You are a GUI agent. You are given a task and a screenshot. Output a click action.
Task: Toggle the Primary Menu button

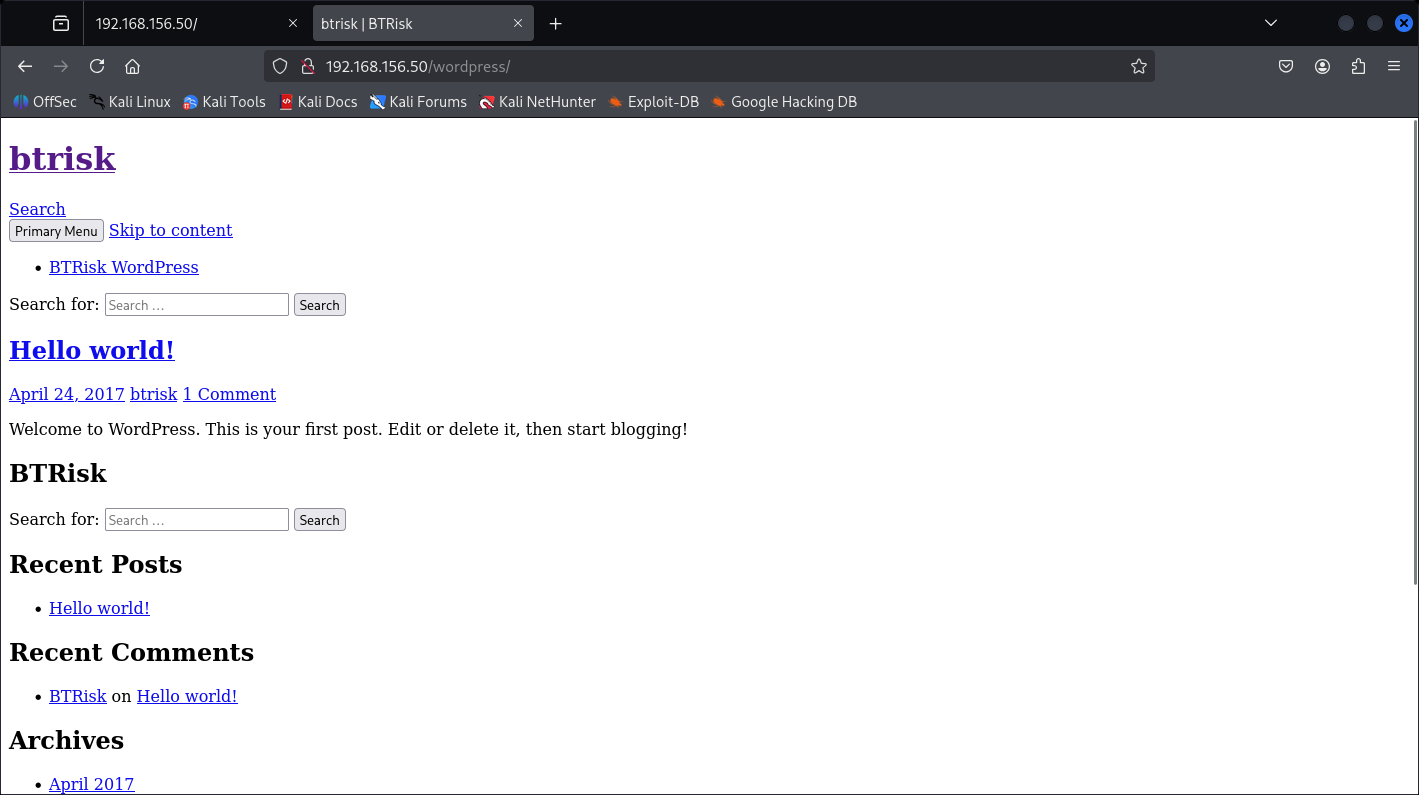[x=56, y=231]
